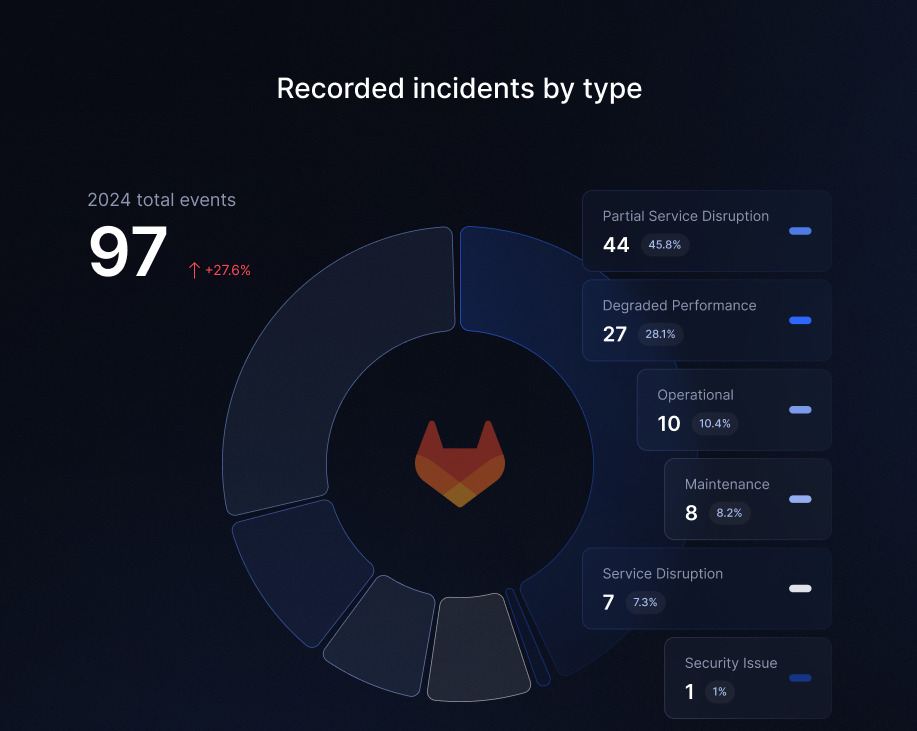
Task: Click the 1% percentage badge
Action: 719,692
